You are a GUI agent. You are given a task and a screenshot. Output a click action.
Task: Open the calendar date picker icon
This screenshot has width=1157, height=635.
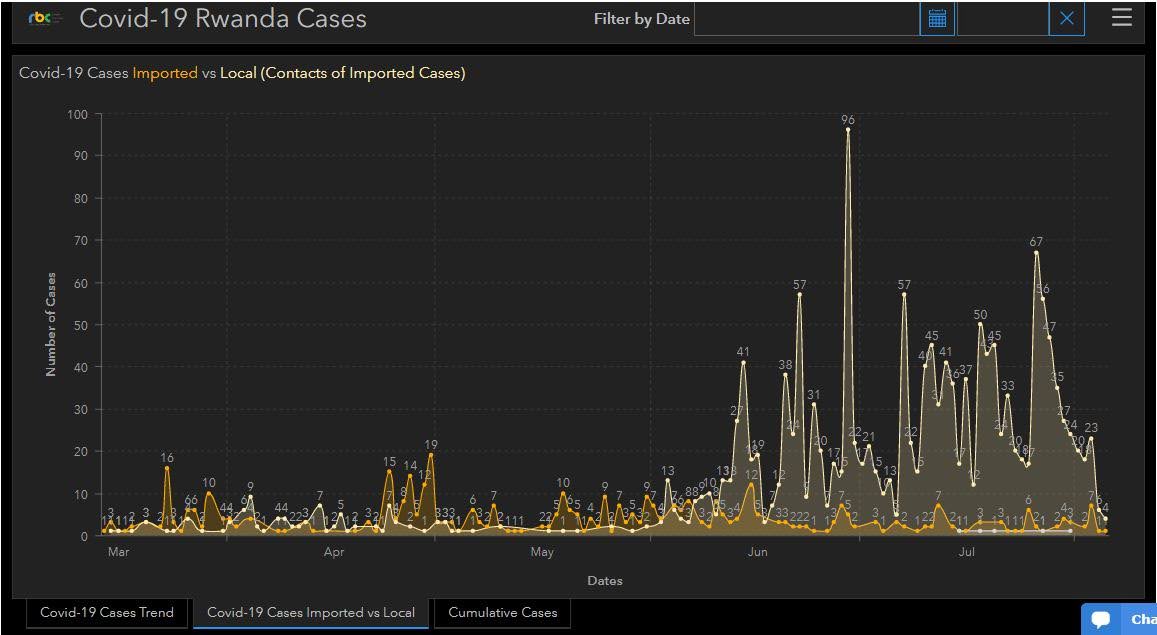937,19
